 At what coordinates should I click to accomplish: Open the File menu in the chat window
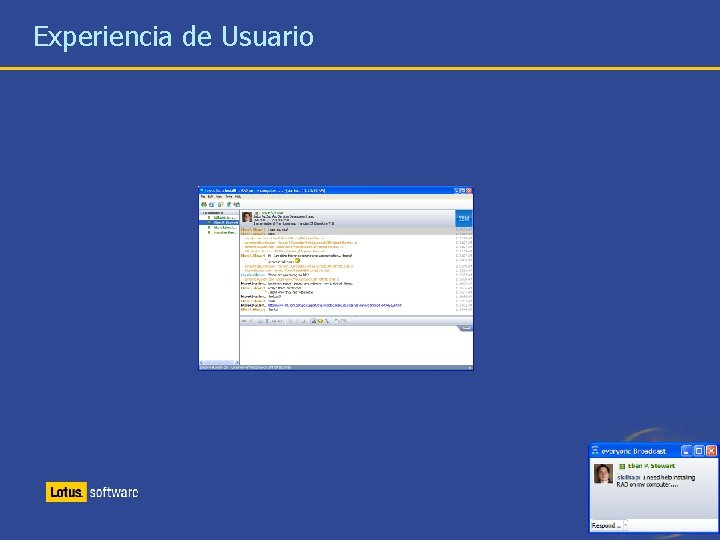(x=203, y=197)
